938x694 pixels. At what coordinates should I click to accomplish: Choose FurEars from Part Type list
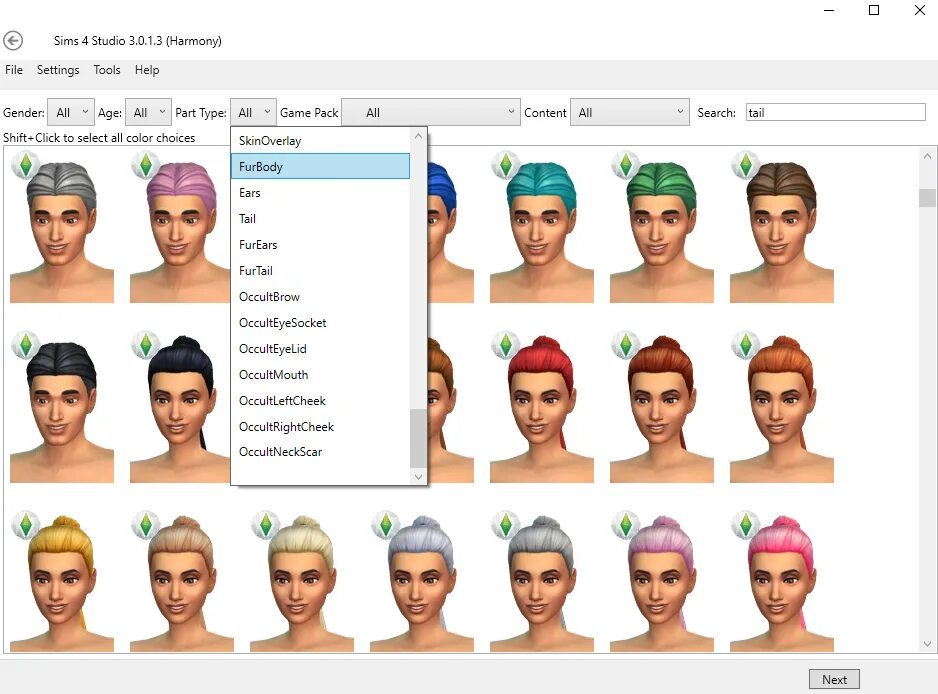[320, 245]
